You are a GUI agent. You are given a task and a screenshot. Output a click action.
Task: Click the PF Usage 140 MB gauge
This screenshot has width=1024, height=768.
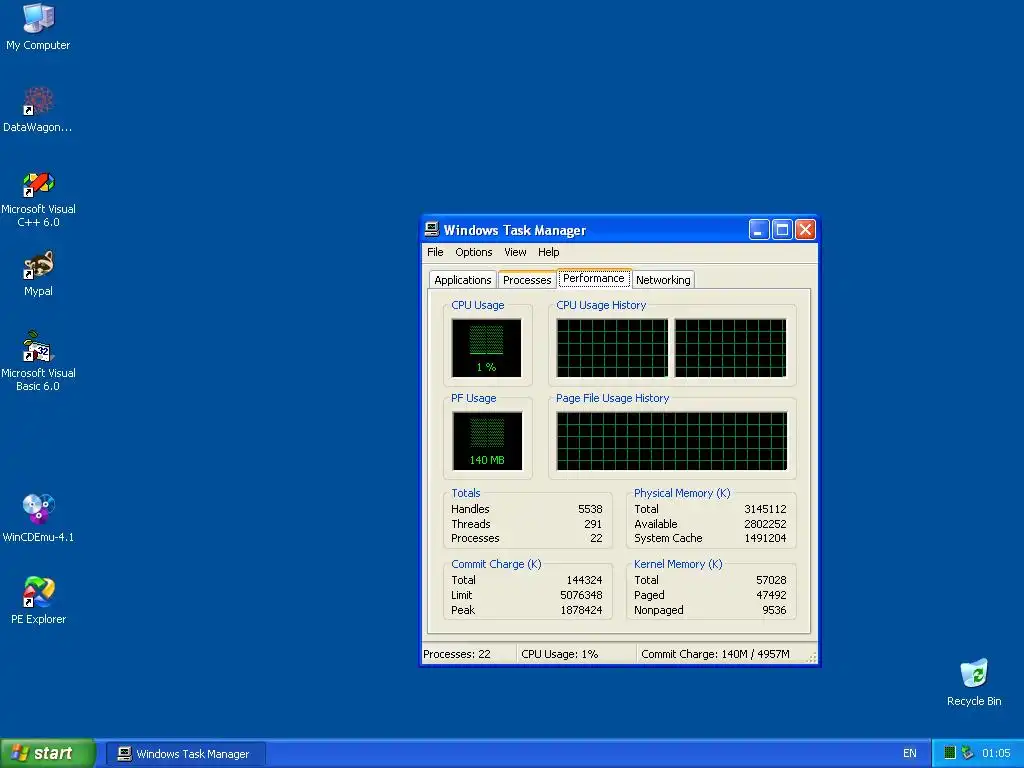(x=487, y=441)
